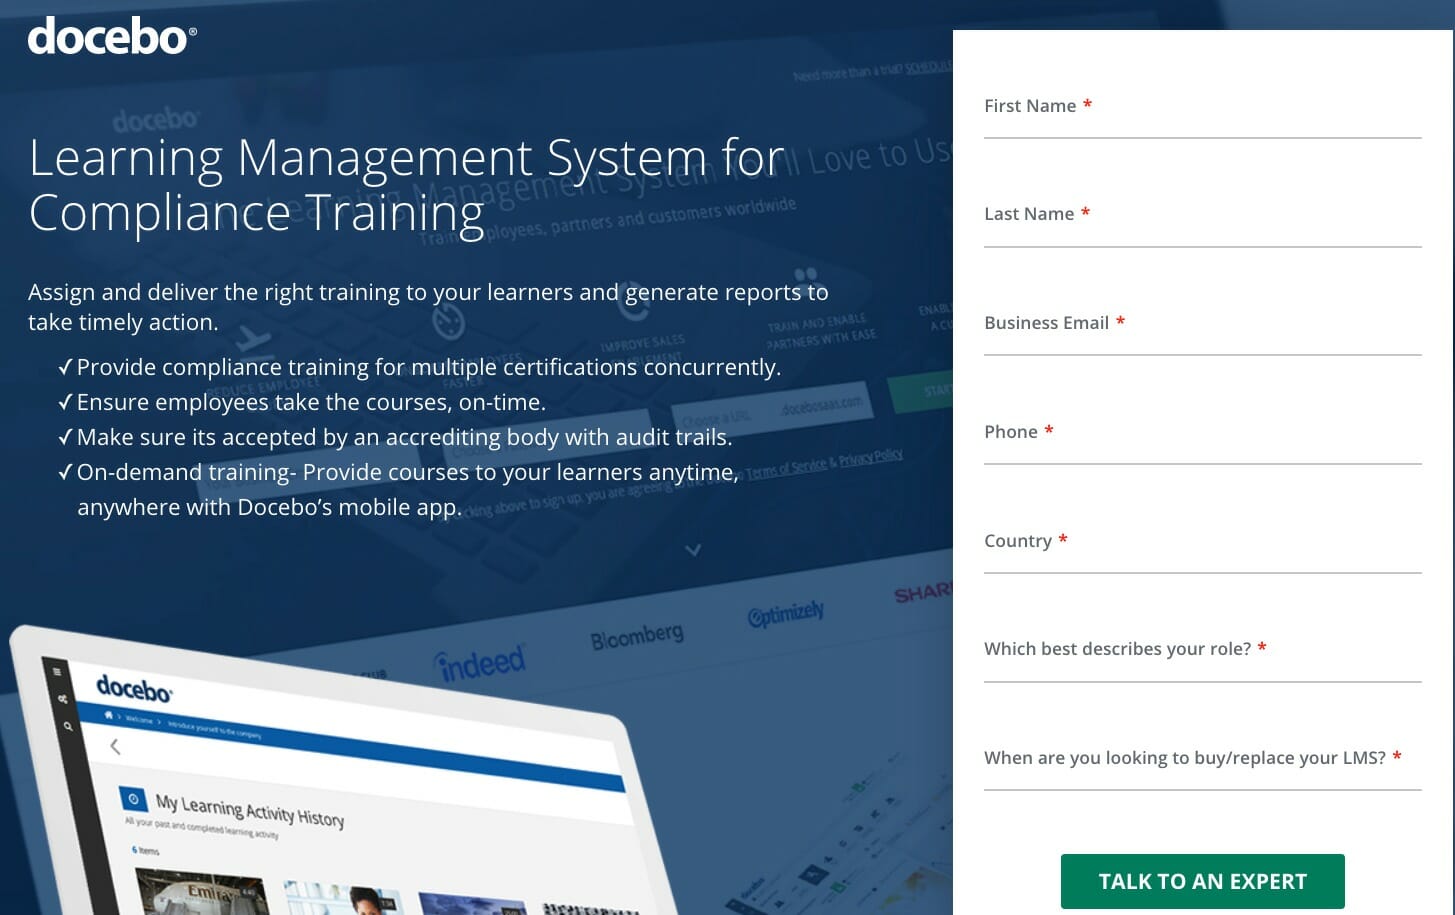Screen dimensions: 1455x915
Task: Click the share icon in tablet sidebar
Action: click(63, 699)
